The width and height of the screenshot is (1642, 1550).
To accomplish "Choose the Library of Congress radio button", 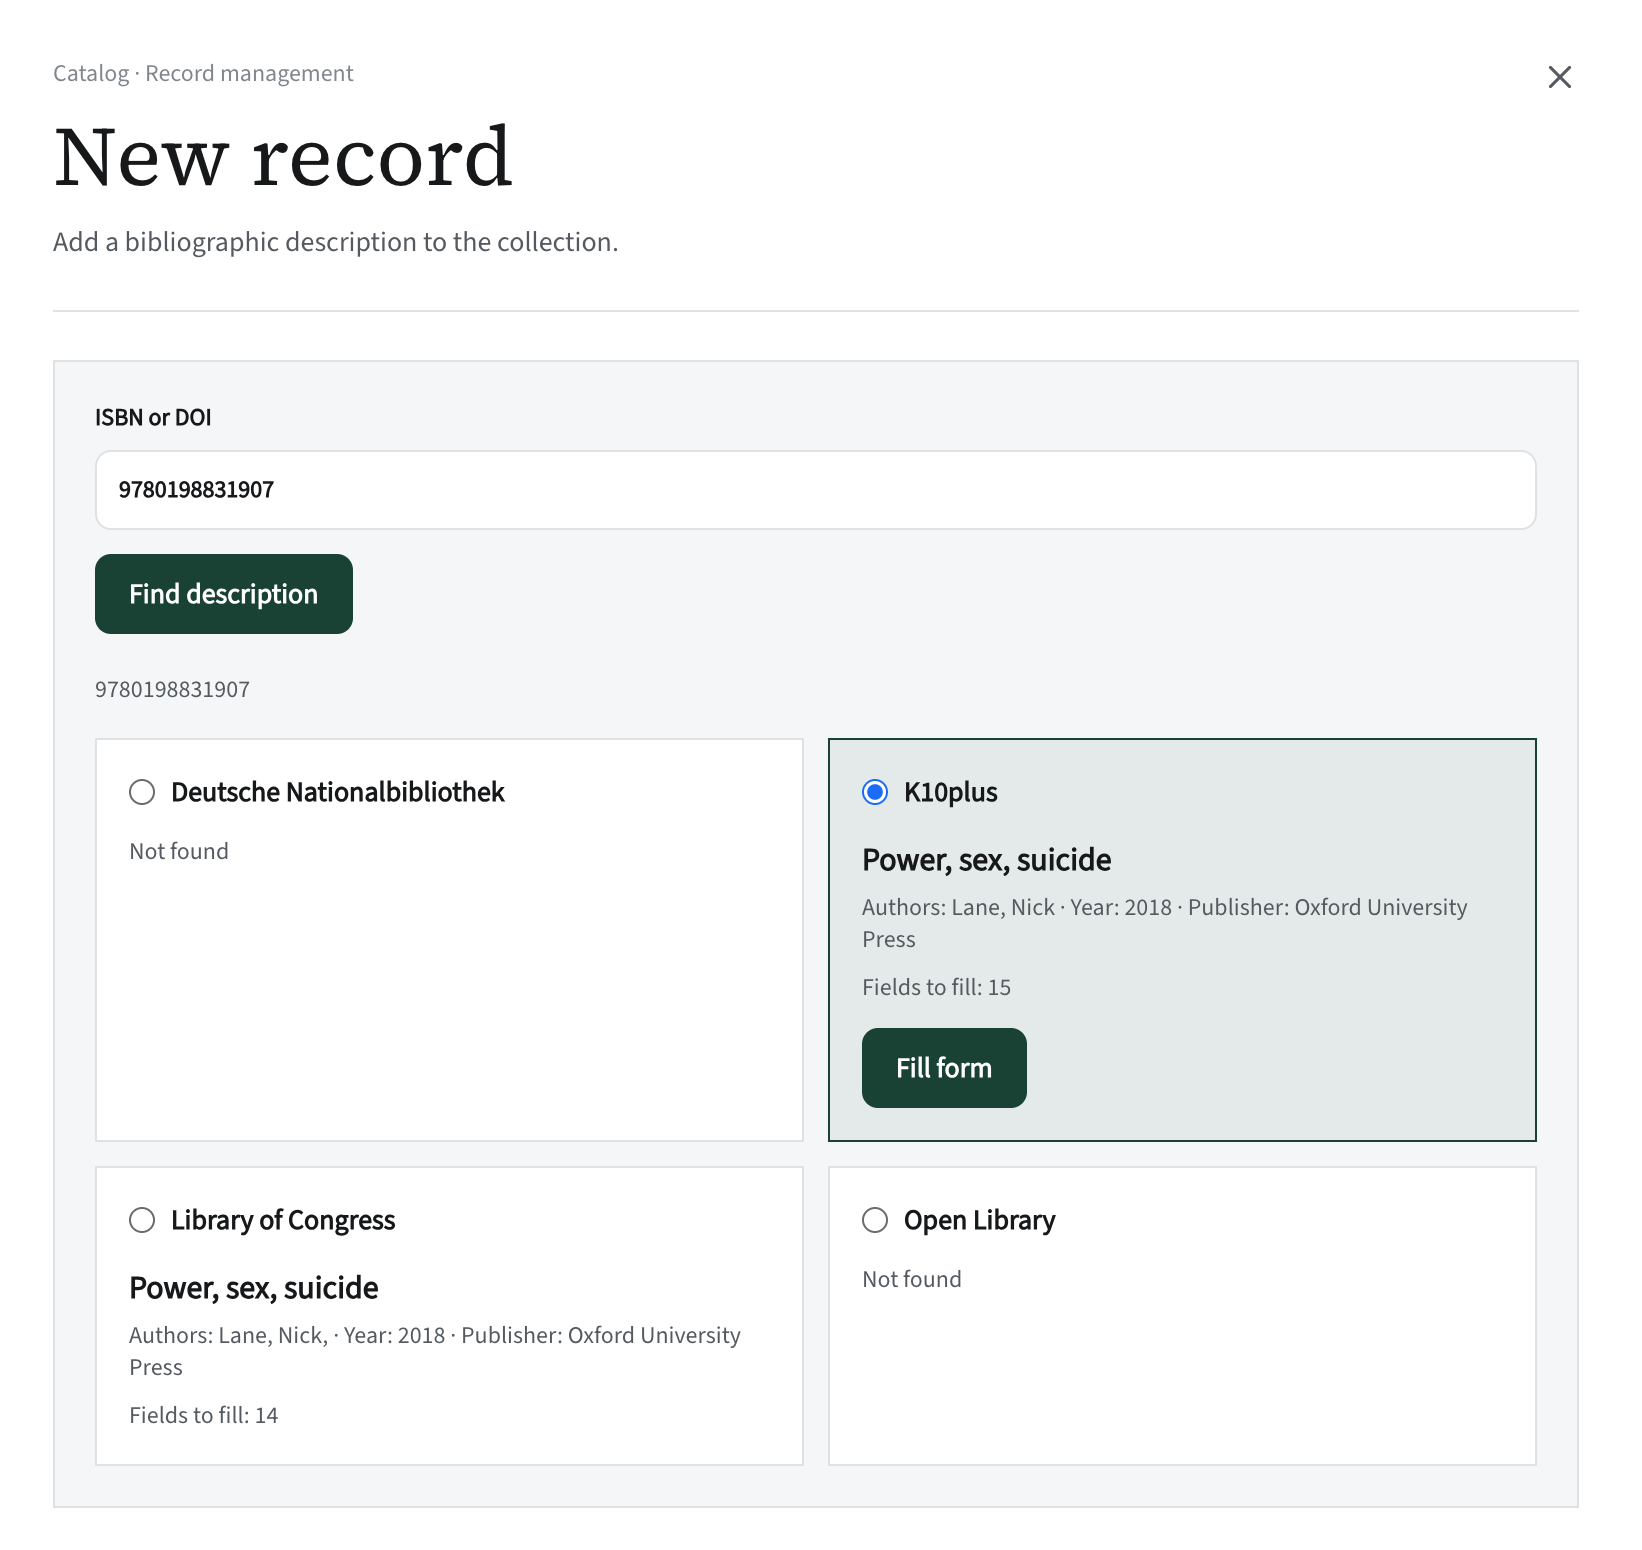I will pyautogui.click(x=142, y=1220).
